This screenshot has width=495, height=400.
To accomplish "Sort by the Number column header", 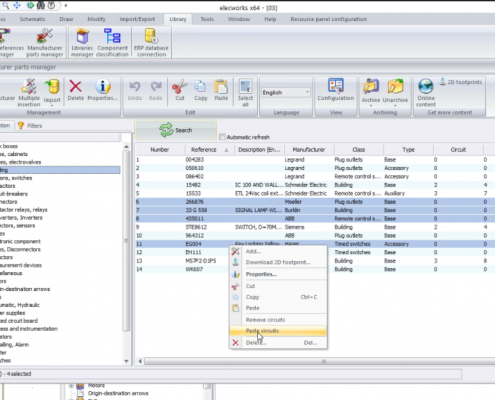I will pos(160,150).
